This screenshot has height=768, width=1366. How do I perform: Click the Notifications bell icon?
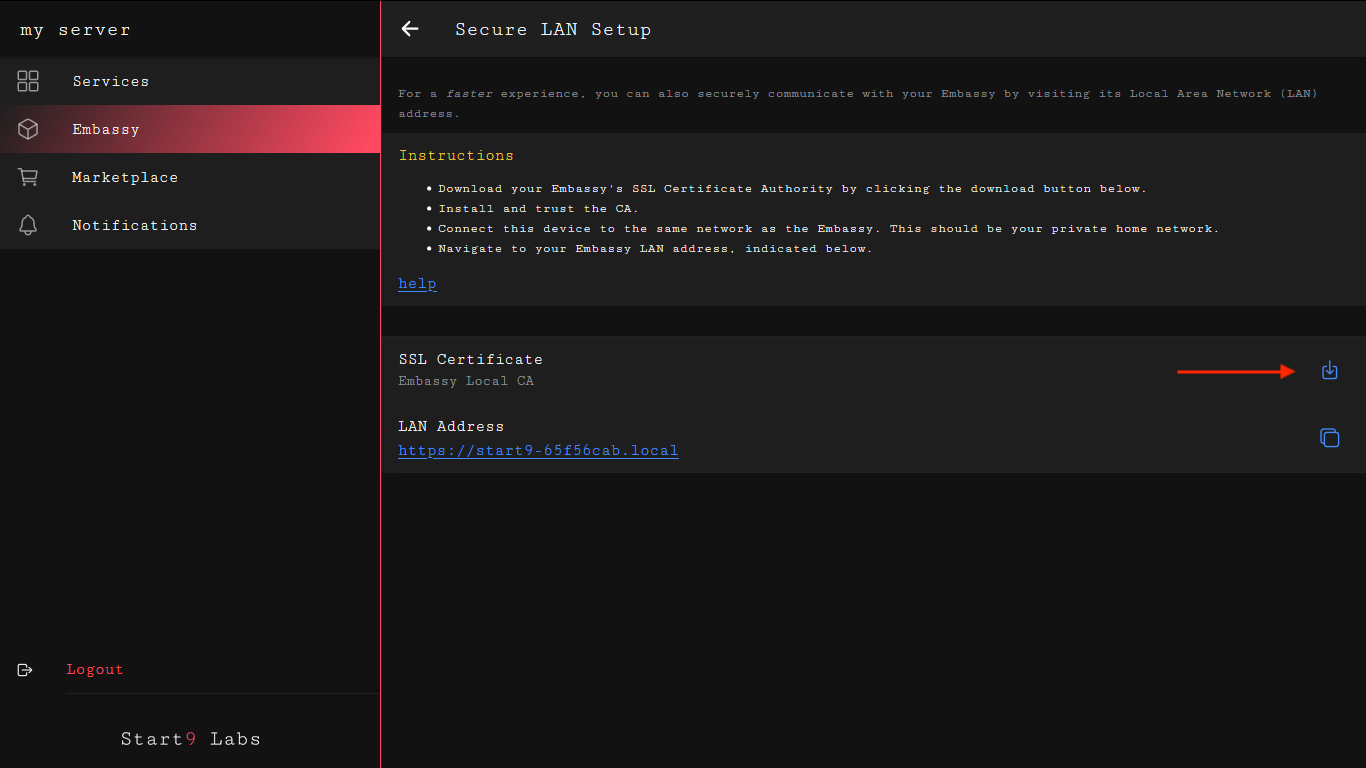pos(28,225)
